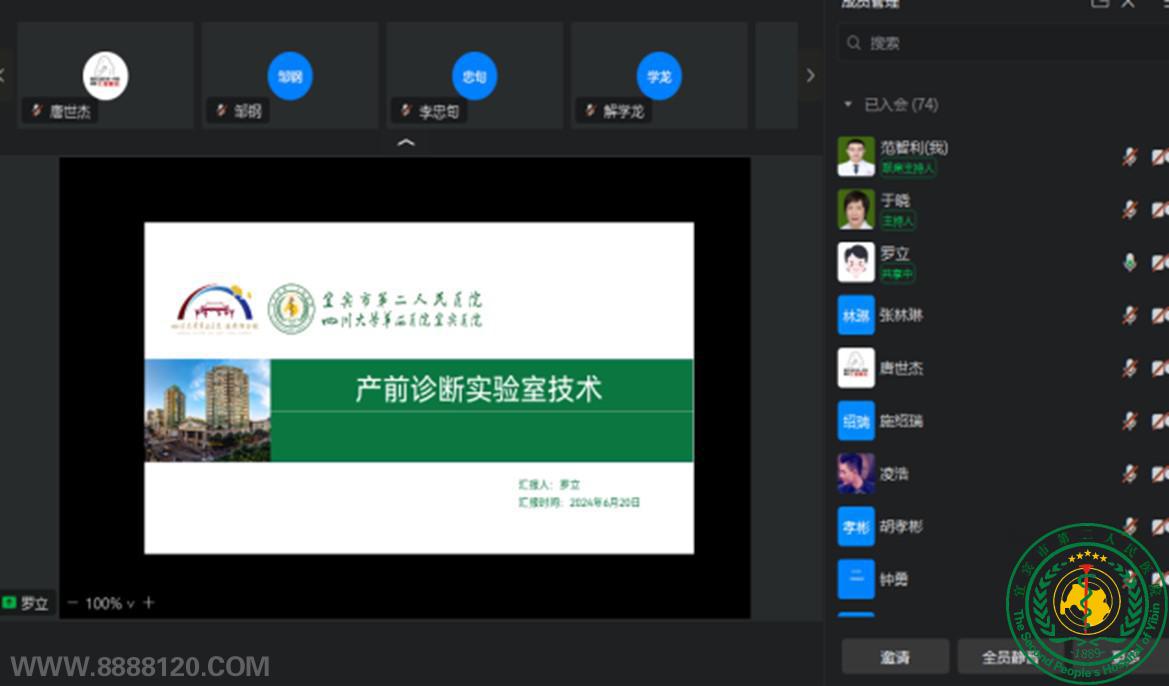Click 凌浩's avatar in the member list

[x=856, y=473]
